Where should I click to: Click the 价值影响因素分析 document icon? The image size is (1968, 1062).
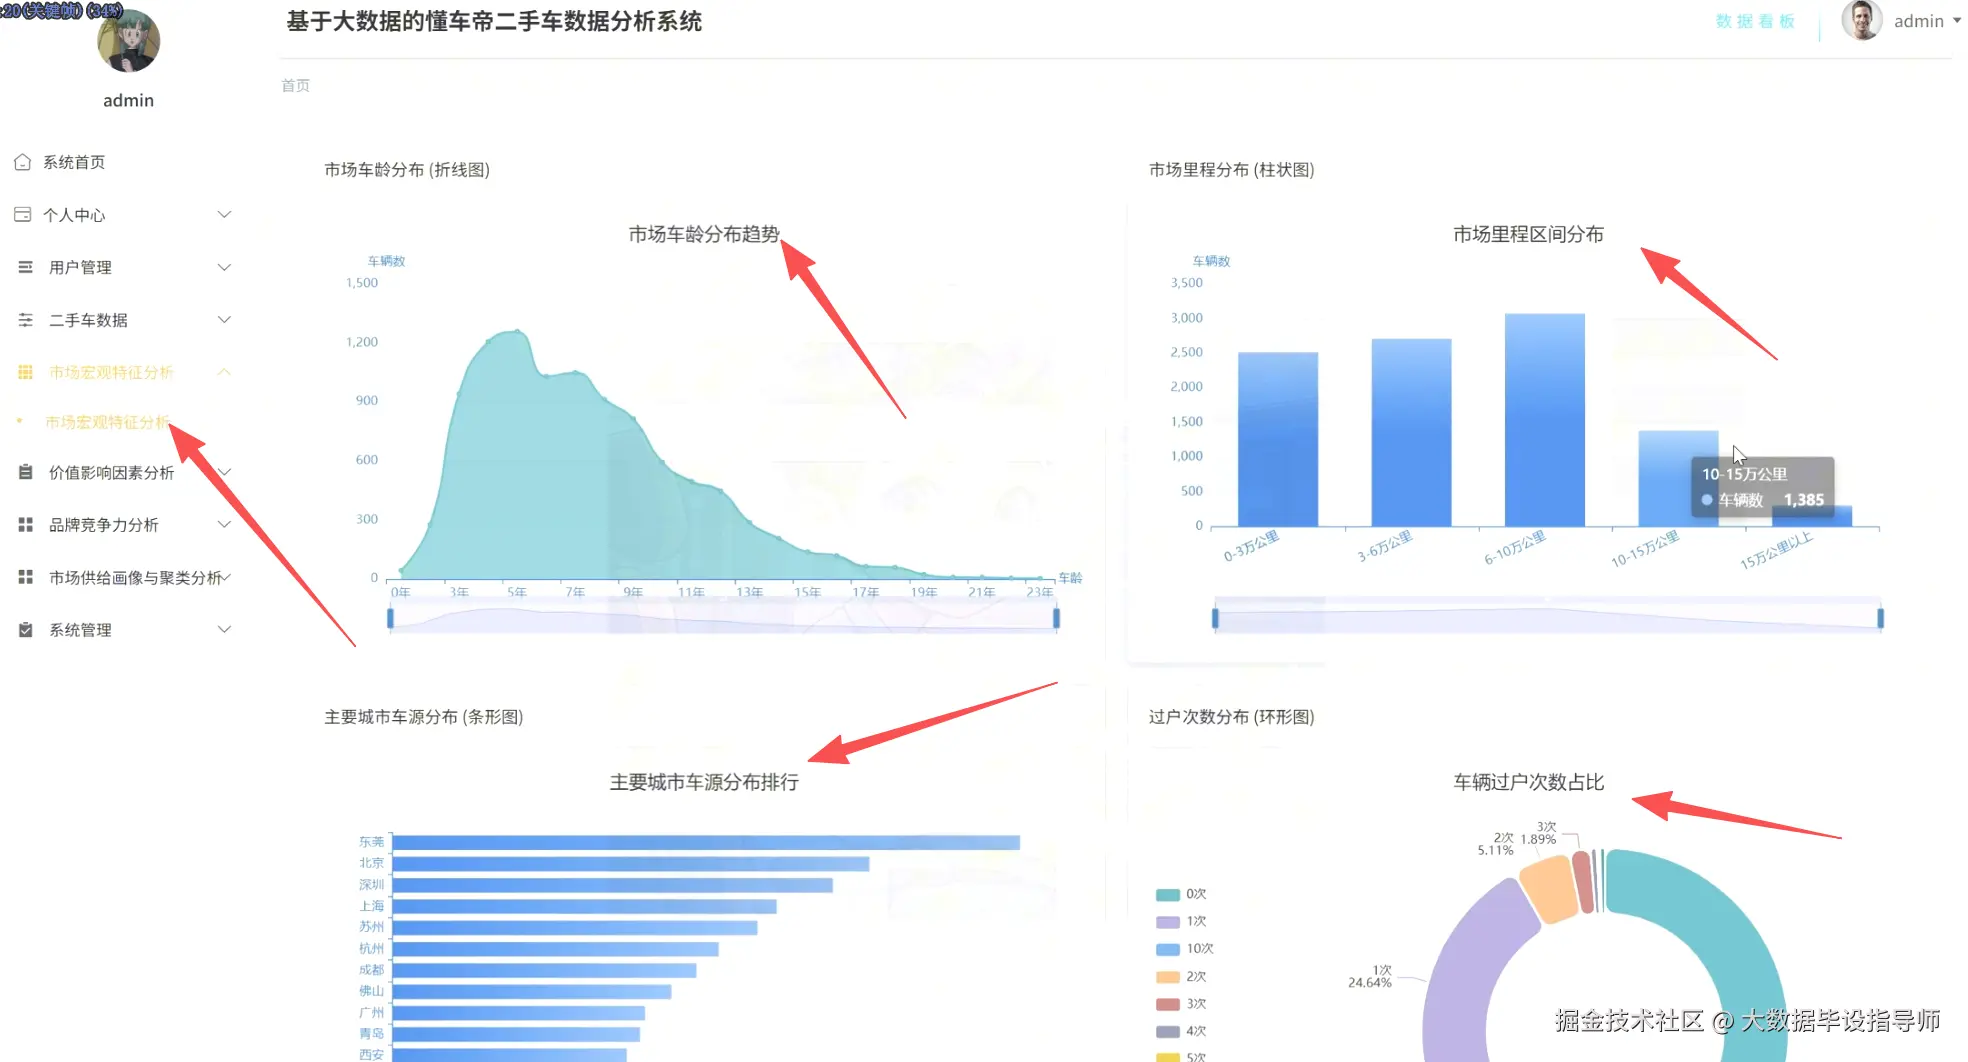(x=23, y=471)
